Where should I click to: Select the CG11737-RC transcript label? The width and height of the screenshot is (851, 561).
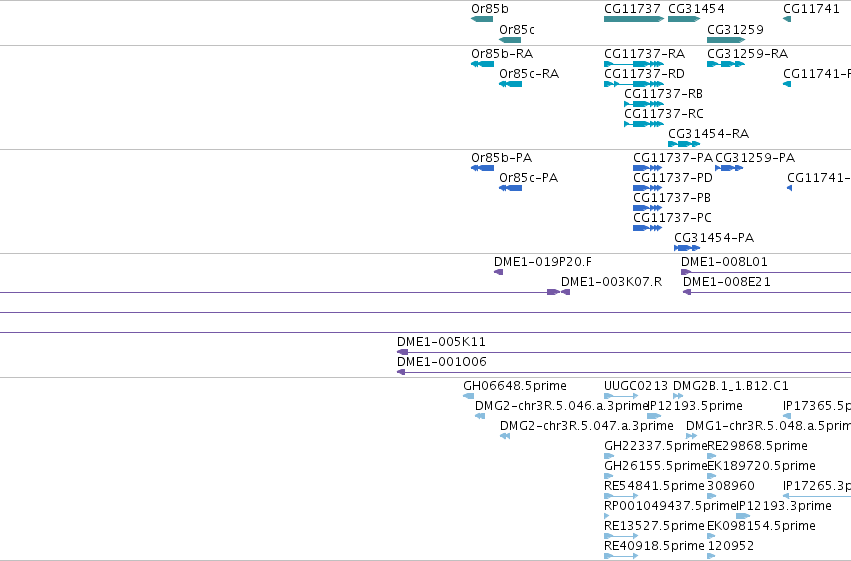(x=664, y=114)
